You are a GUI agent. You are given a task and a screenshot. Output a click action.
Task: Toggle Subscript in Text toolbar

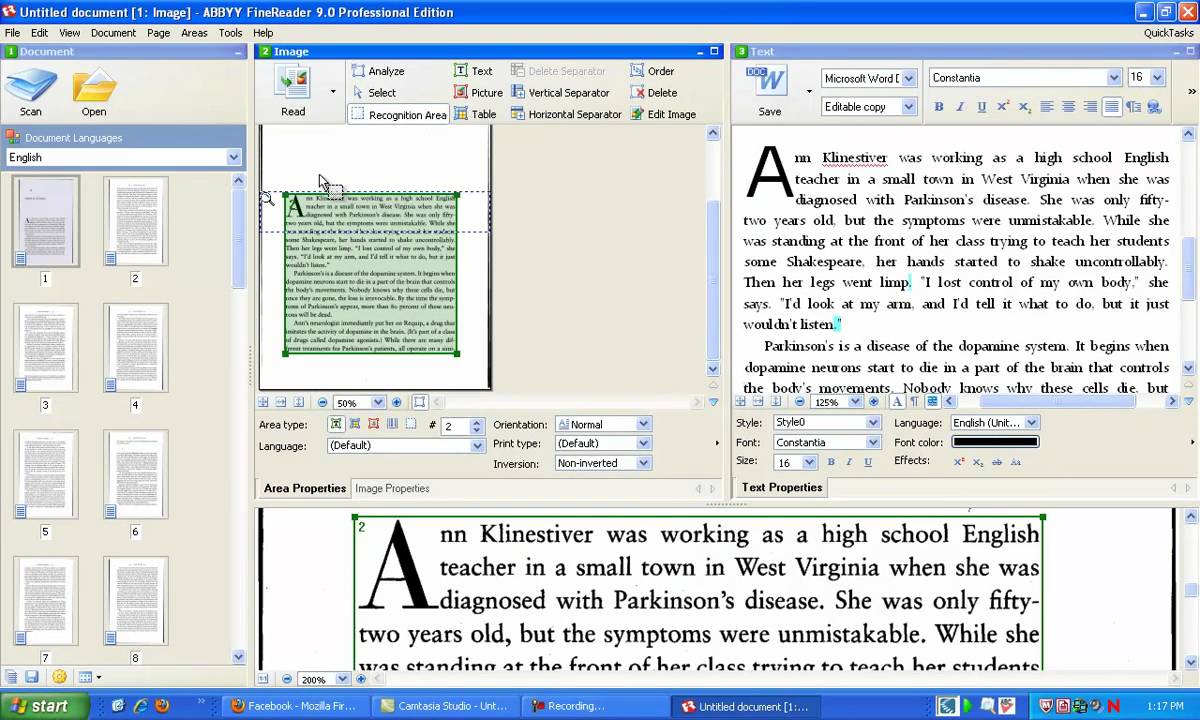pos(1024,107)
